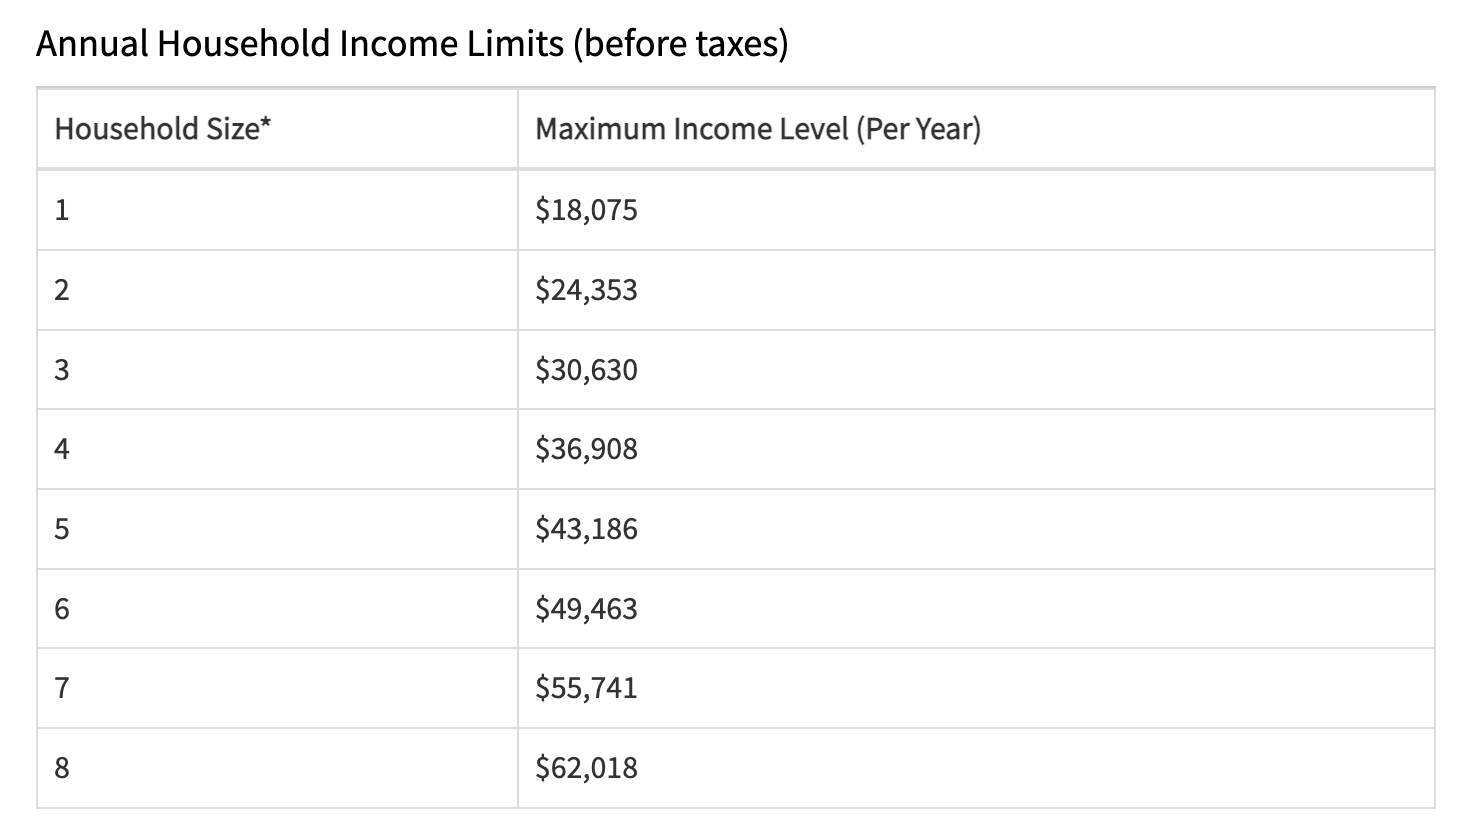Click household size 3 cell
Screen dimensions: 1468x836
(277, 370)
